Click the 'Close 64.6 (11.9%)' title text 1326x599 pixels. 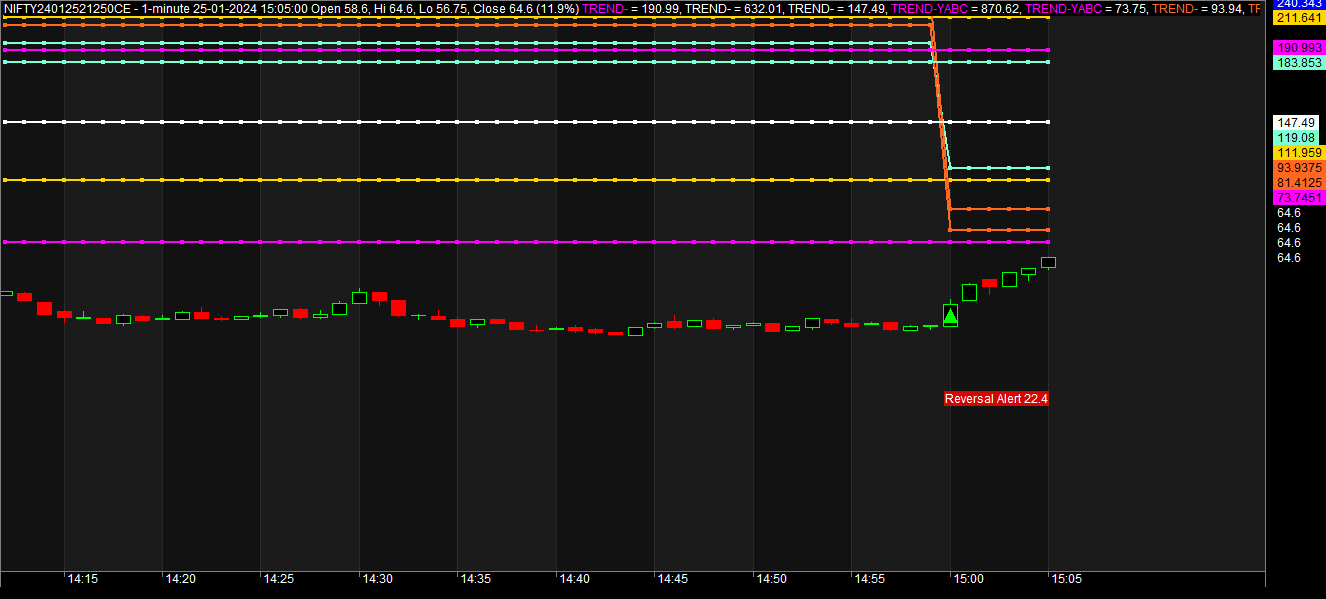[525, 8]
